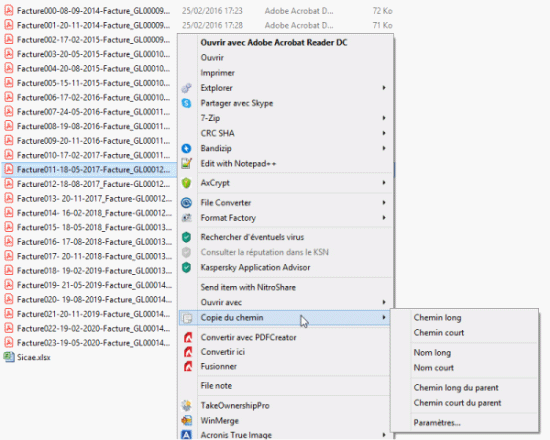Click the Acronis True Image icon
550x440 pixels.
point(186,435)
